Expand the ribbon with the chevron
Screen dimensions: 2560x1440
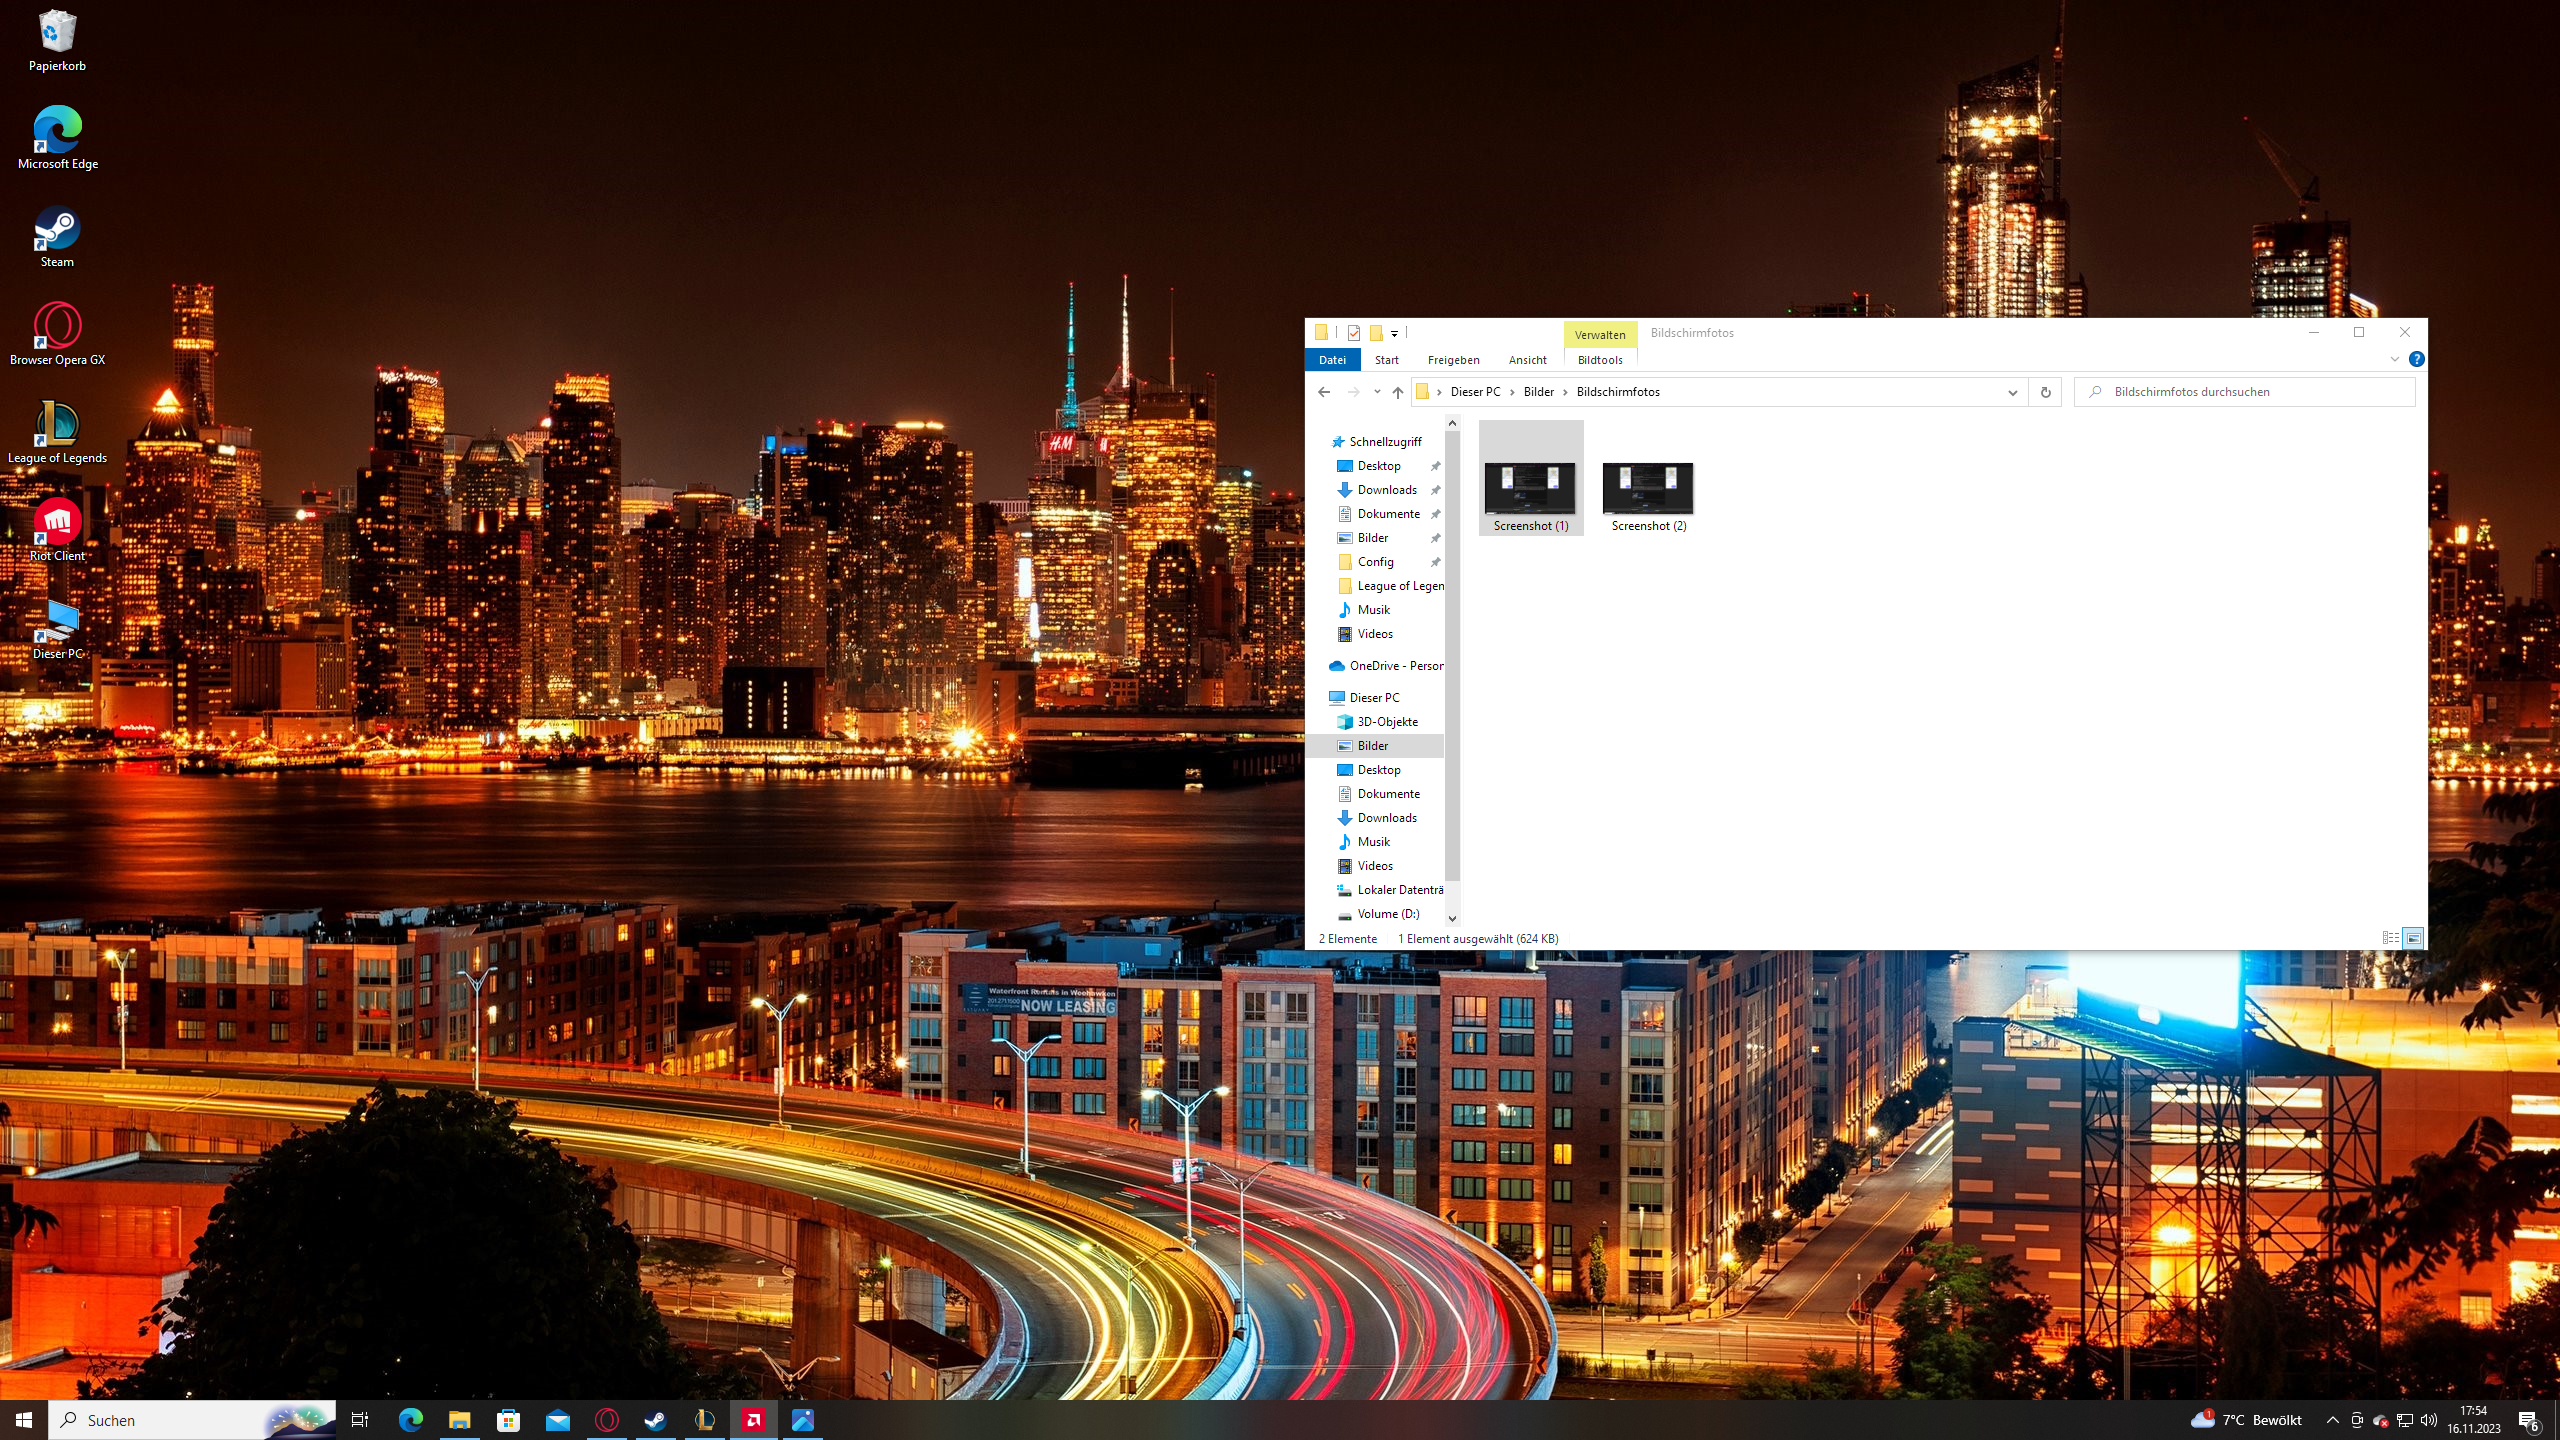click(x=2394, y=360)
